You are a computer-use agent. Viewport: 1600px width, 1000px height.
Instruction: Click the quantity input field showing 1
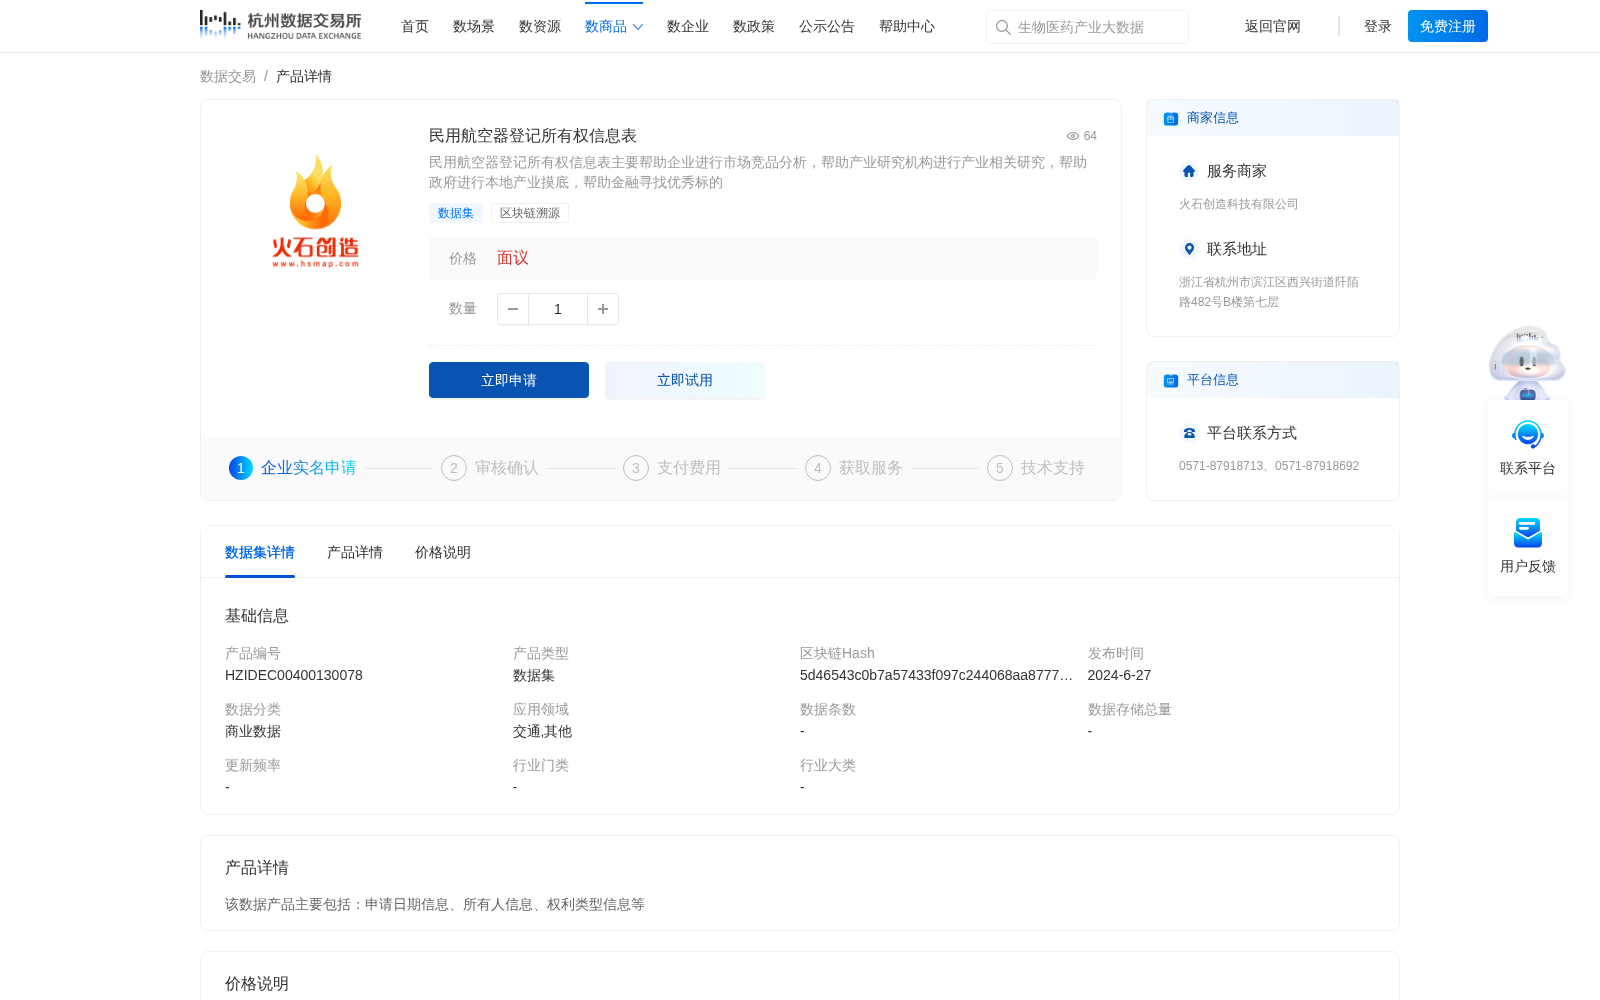click(558, 309)
